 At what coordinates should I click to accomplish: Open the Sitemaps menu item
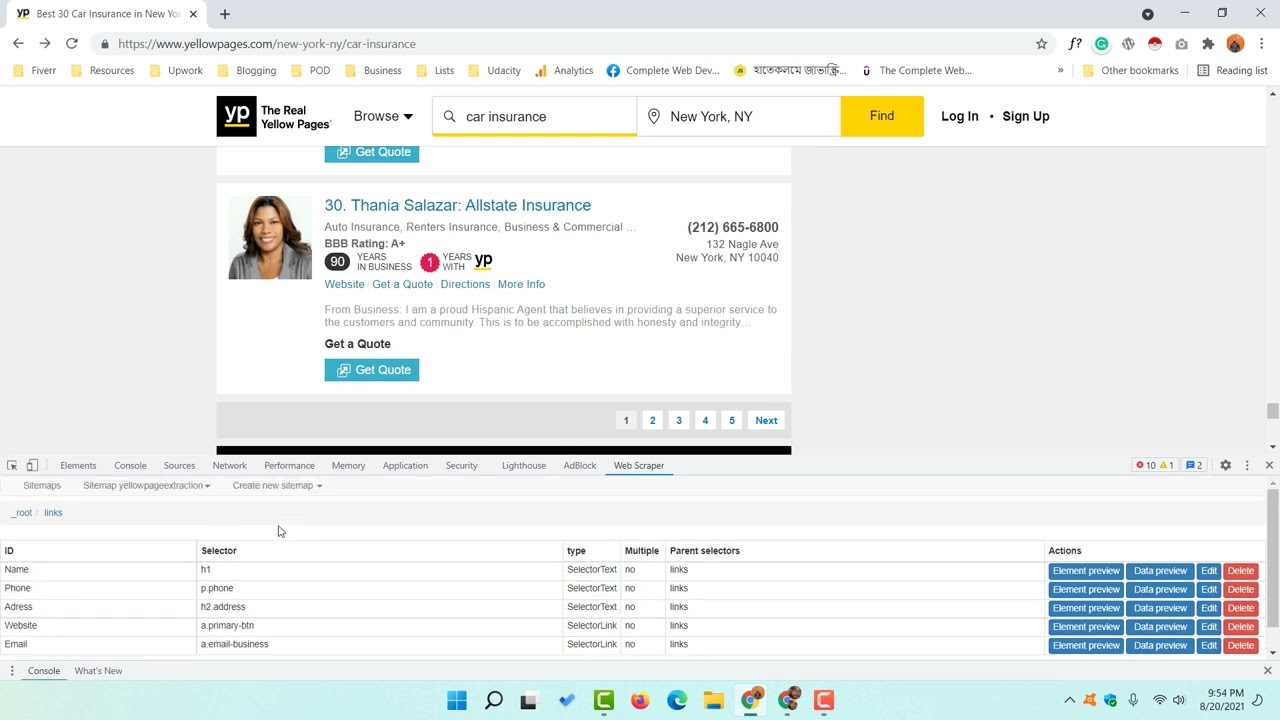(42, 486)
